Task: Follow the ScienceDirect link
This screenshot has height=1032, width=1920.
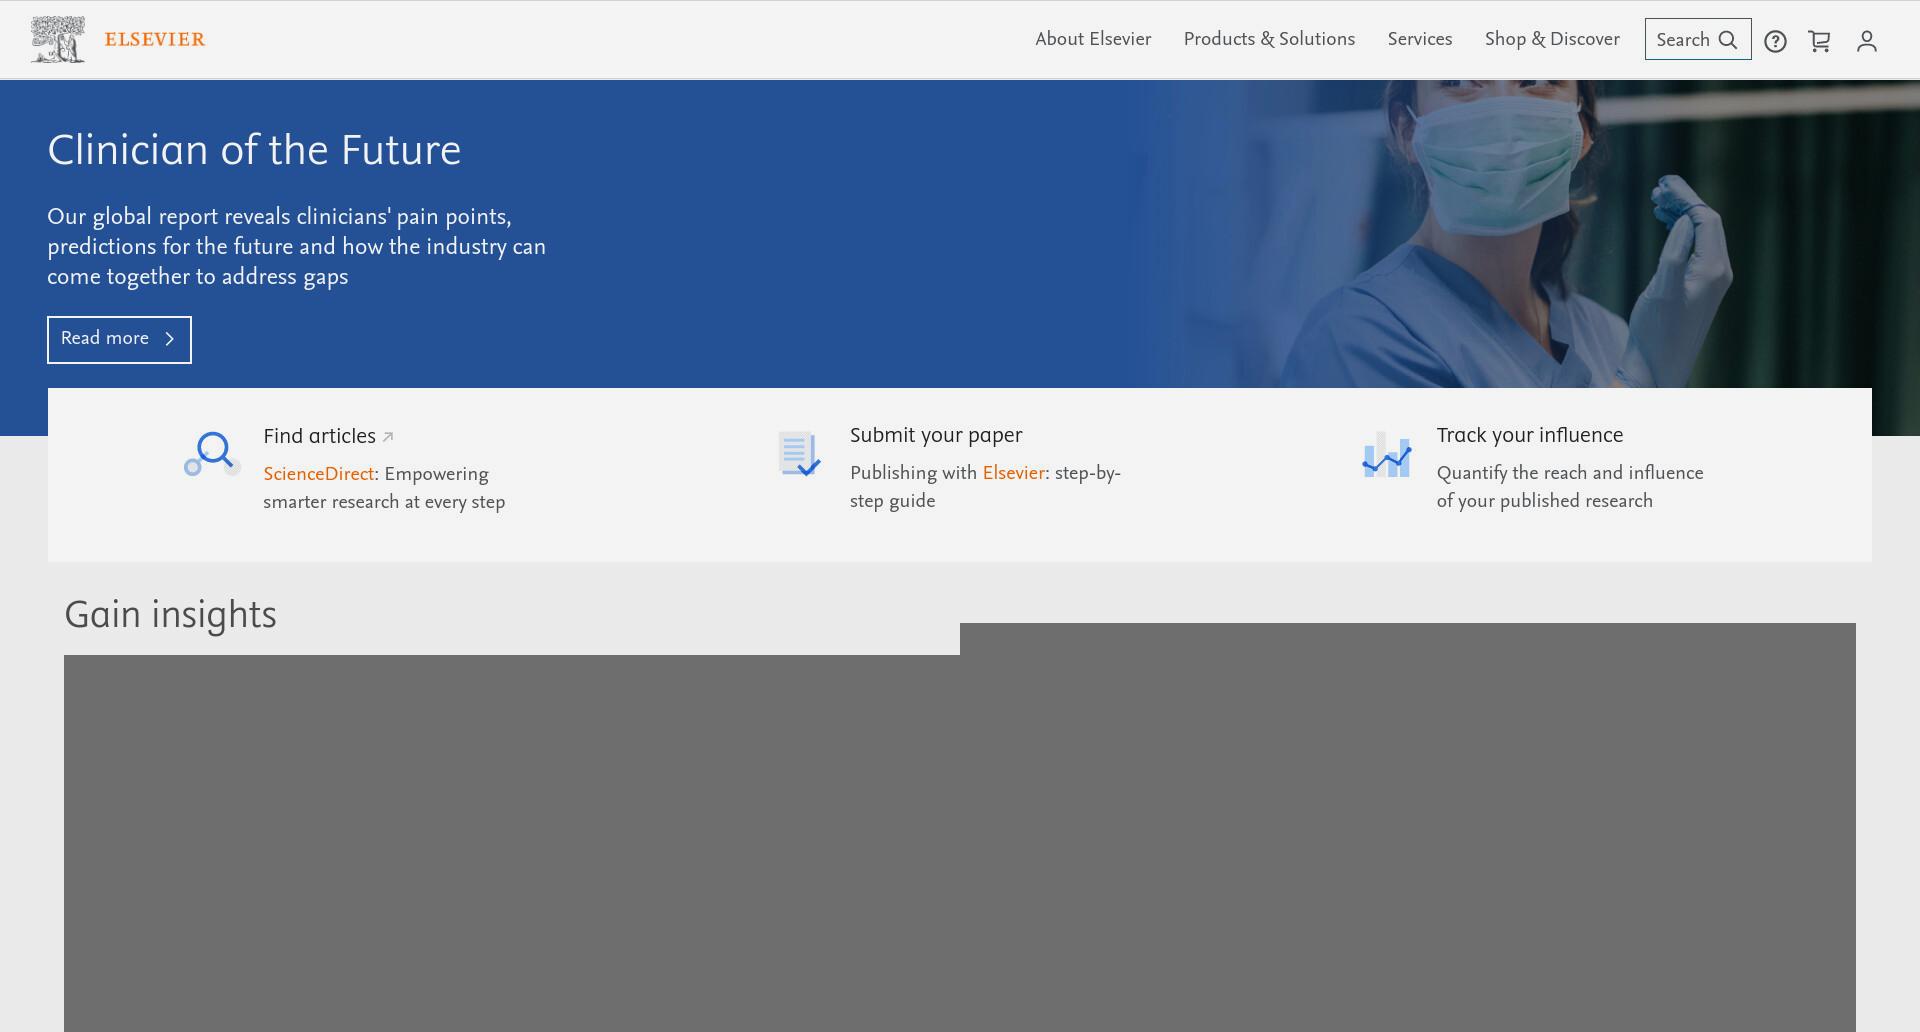Action: [318, 474]
